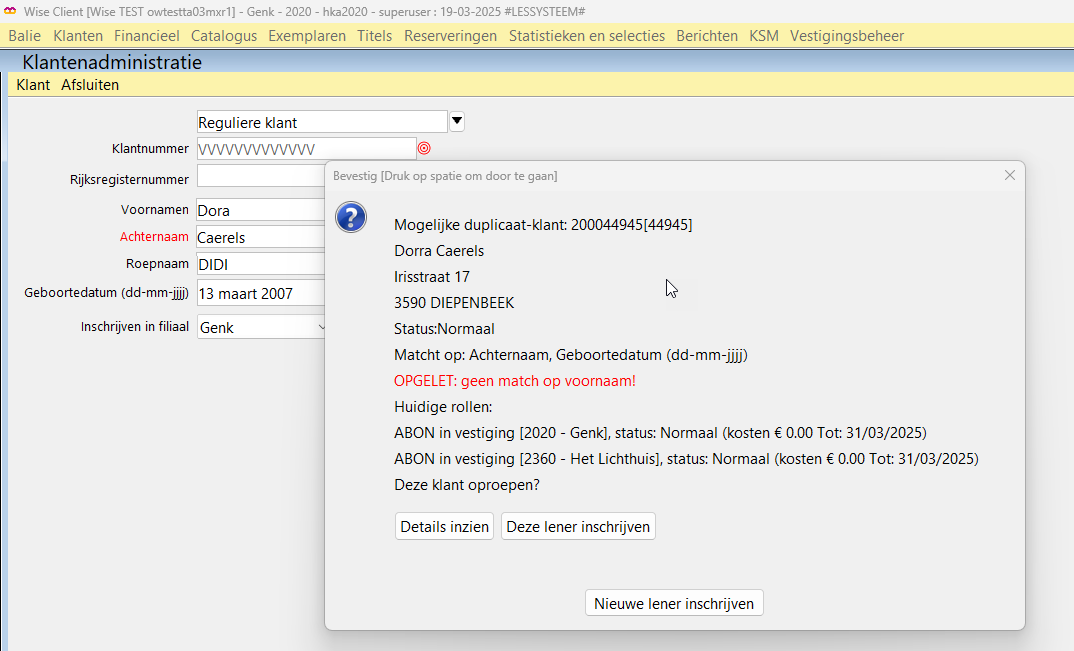Viewport: 1074px width, 651px height.
Task: Click the Achternaam field containing Caerels
Action: tap(261, 237)
